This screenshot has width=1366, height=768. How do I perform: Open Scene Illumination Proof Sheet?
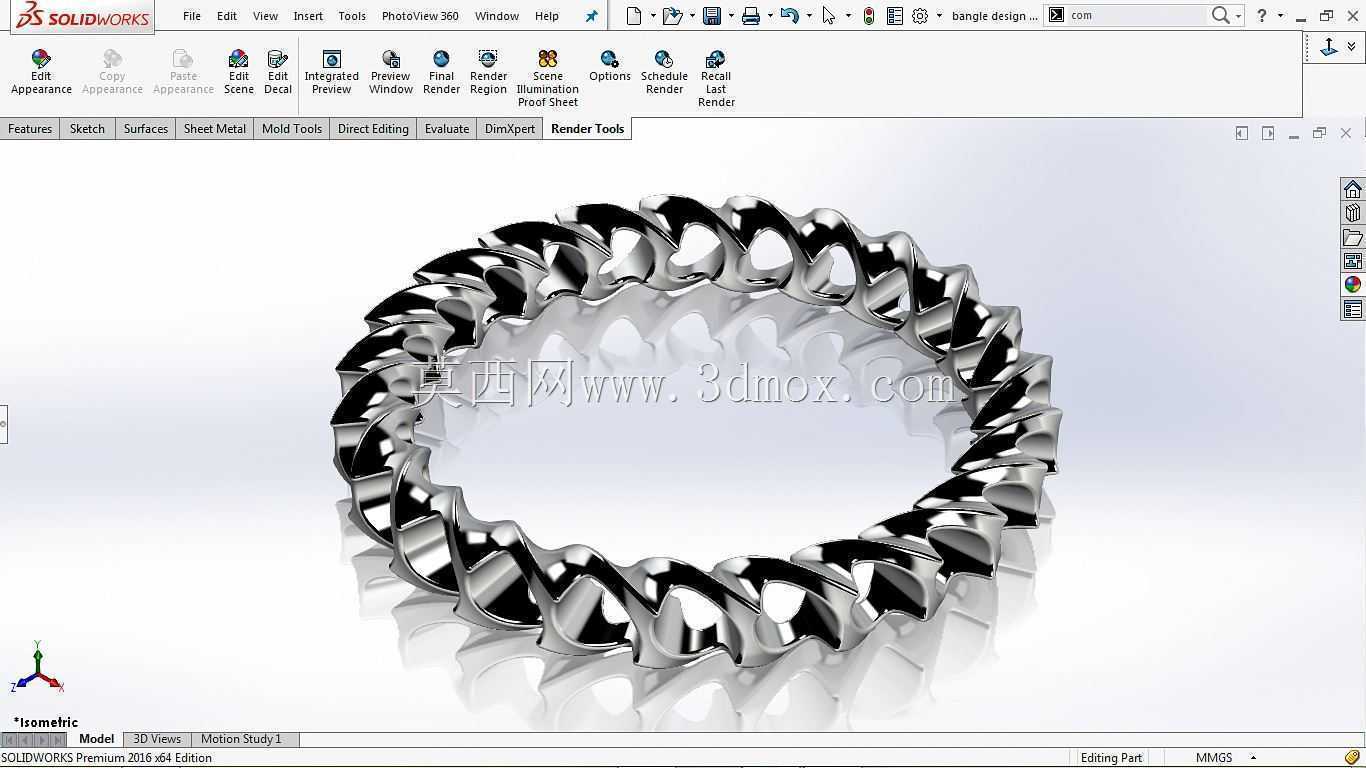547,78
